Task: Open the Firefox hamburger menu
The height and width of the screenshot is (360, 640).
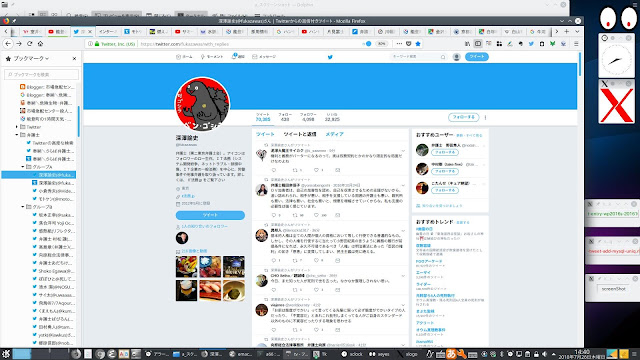Action: coord(576,44)
